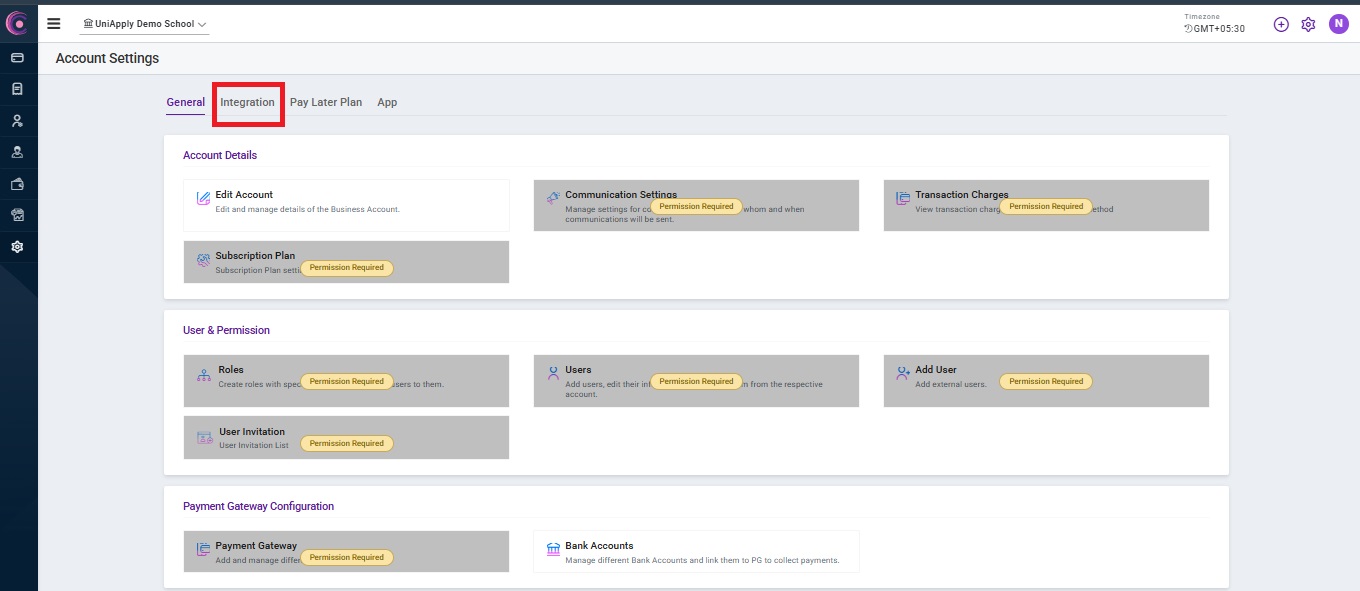Switch to the Pay Later Plan tab

pyautogui.click(x=326, y=102)
